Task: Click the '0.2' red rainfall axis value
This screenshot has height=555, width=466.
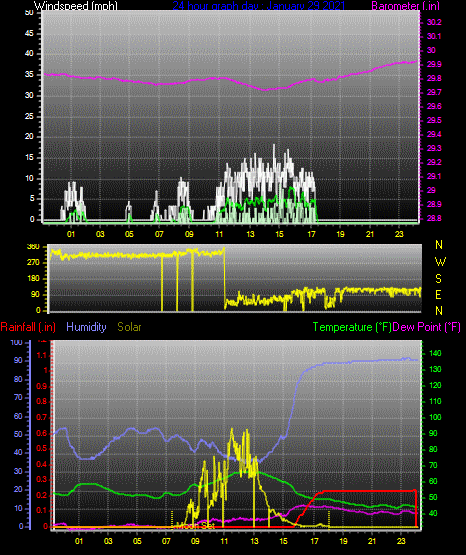Action: pos(42,495)
